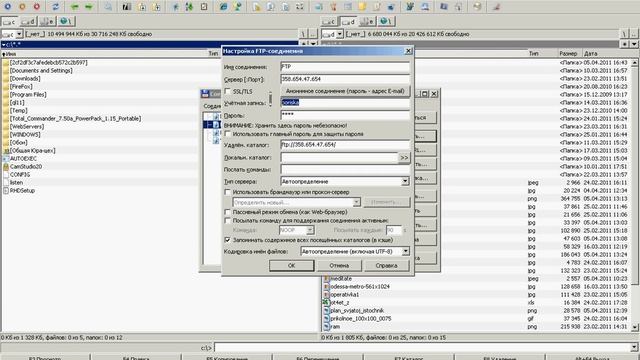Go to root with left panel \ button
640x360 pixels.
click(303, 34)
